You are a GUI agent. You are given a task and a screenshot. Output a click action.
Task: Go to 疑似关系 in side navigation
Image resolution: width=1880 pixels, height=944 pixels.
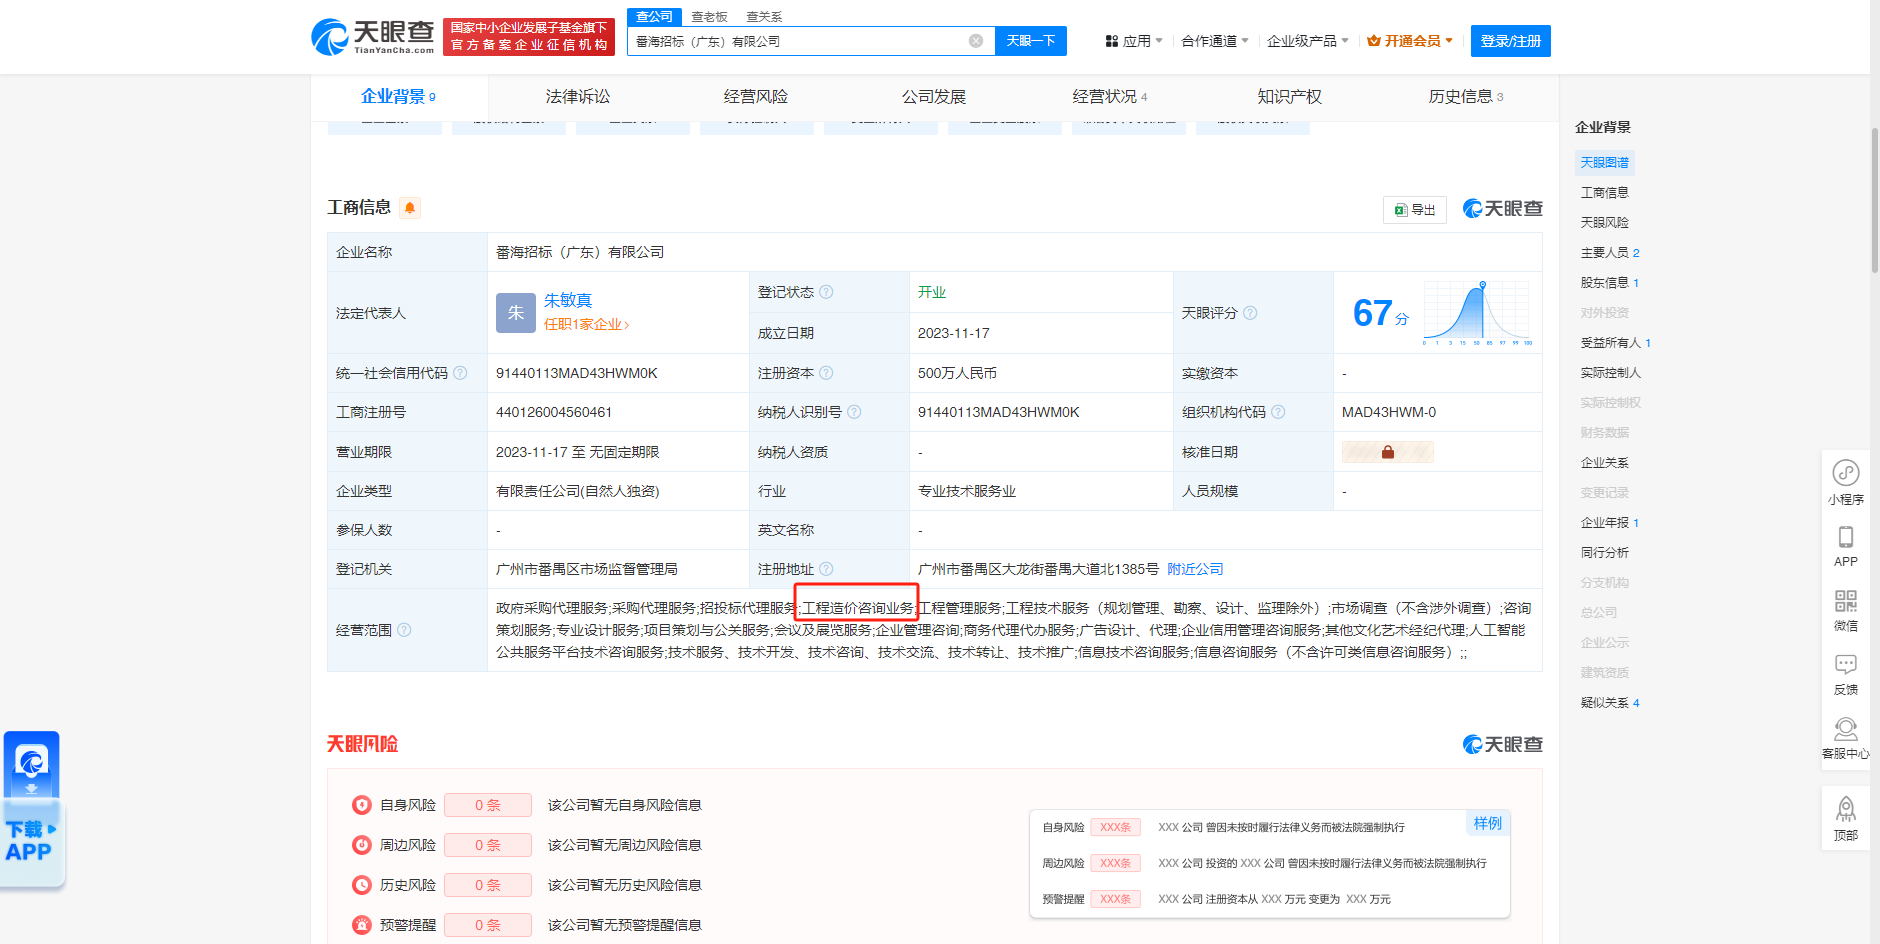coord(1610,703)
